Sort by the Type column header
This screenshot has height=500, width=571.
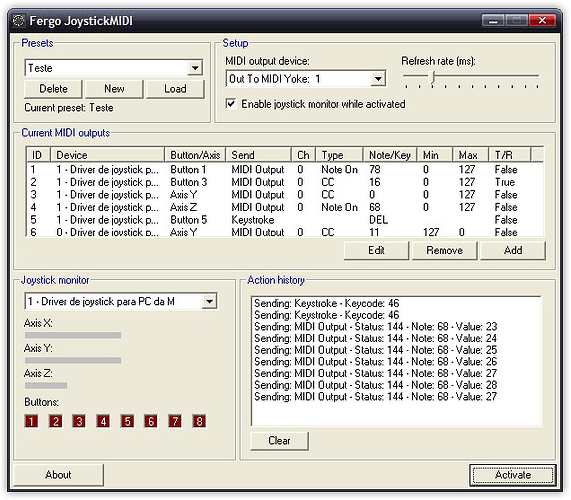point(339,155)
